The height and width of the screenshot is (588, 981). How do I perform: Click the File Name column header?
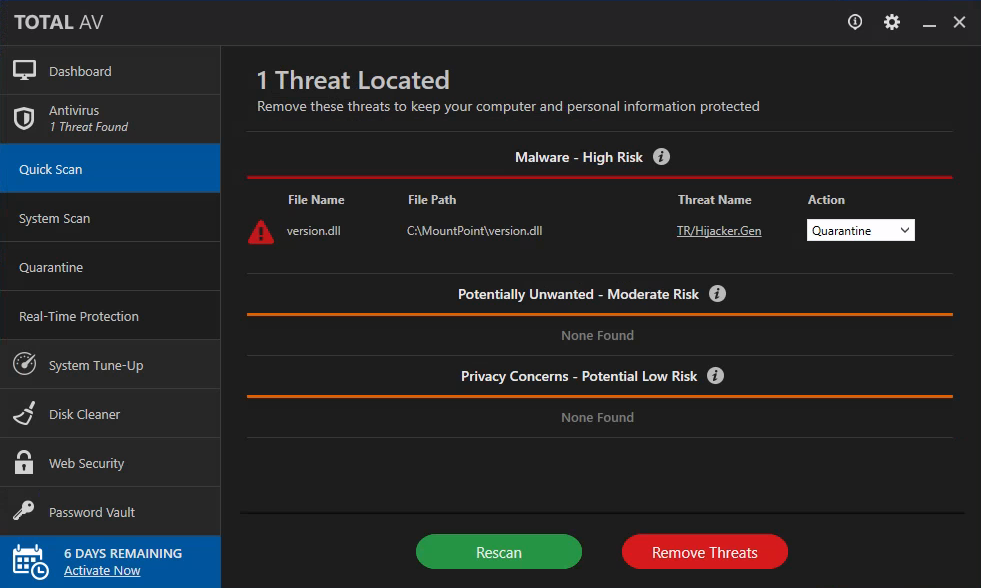(316, 200)
